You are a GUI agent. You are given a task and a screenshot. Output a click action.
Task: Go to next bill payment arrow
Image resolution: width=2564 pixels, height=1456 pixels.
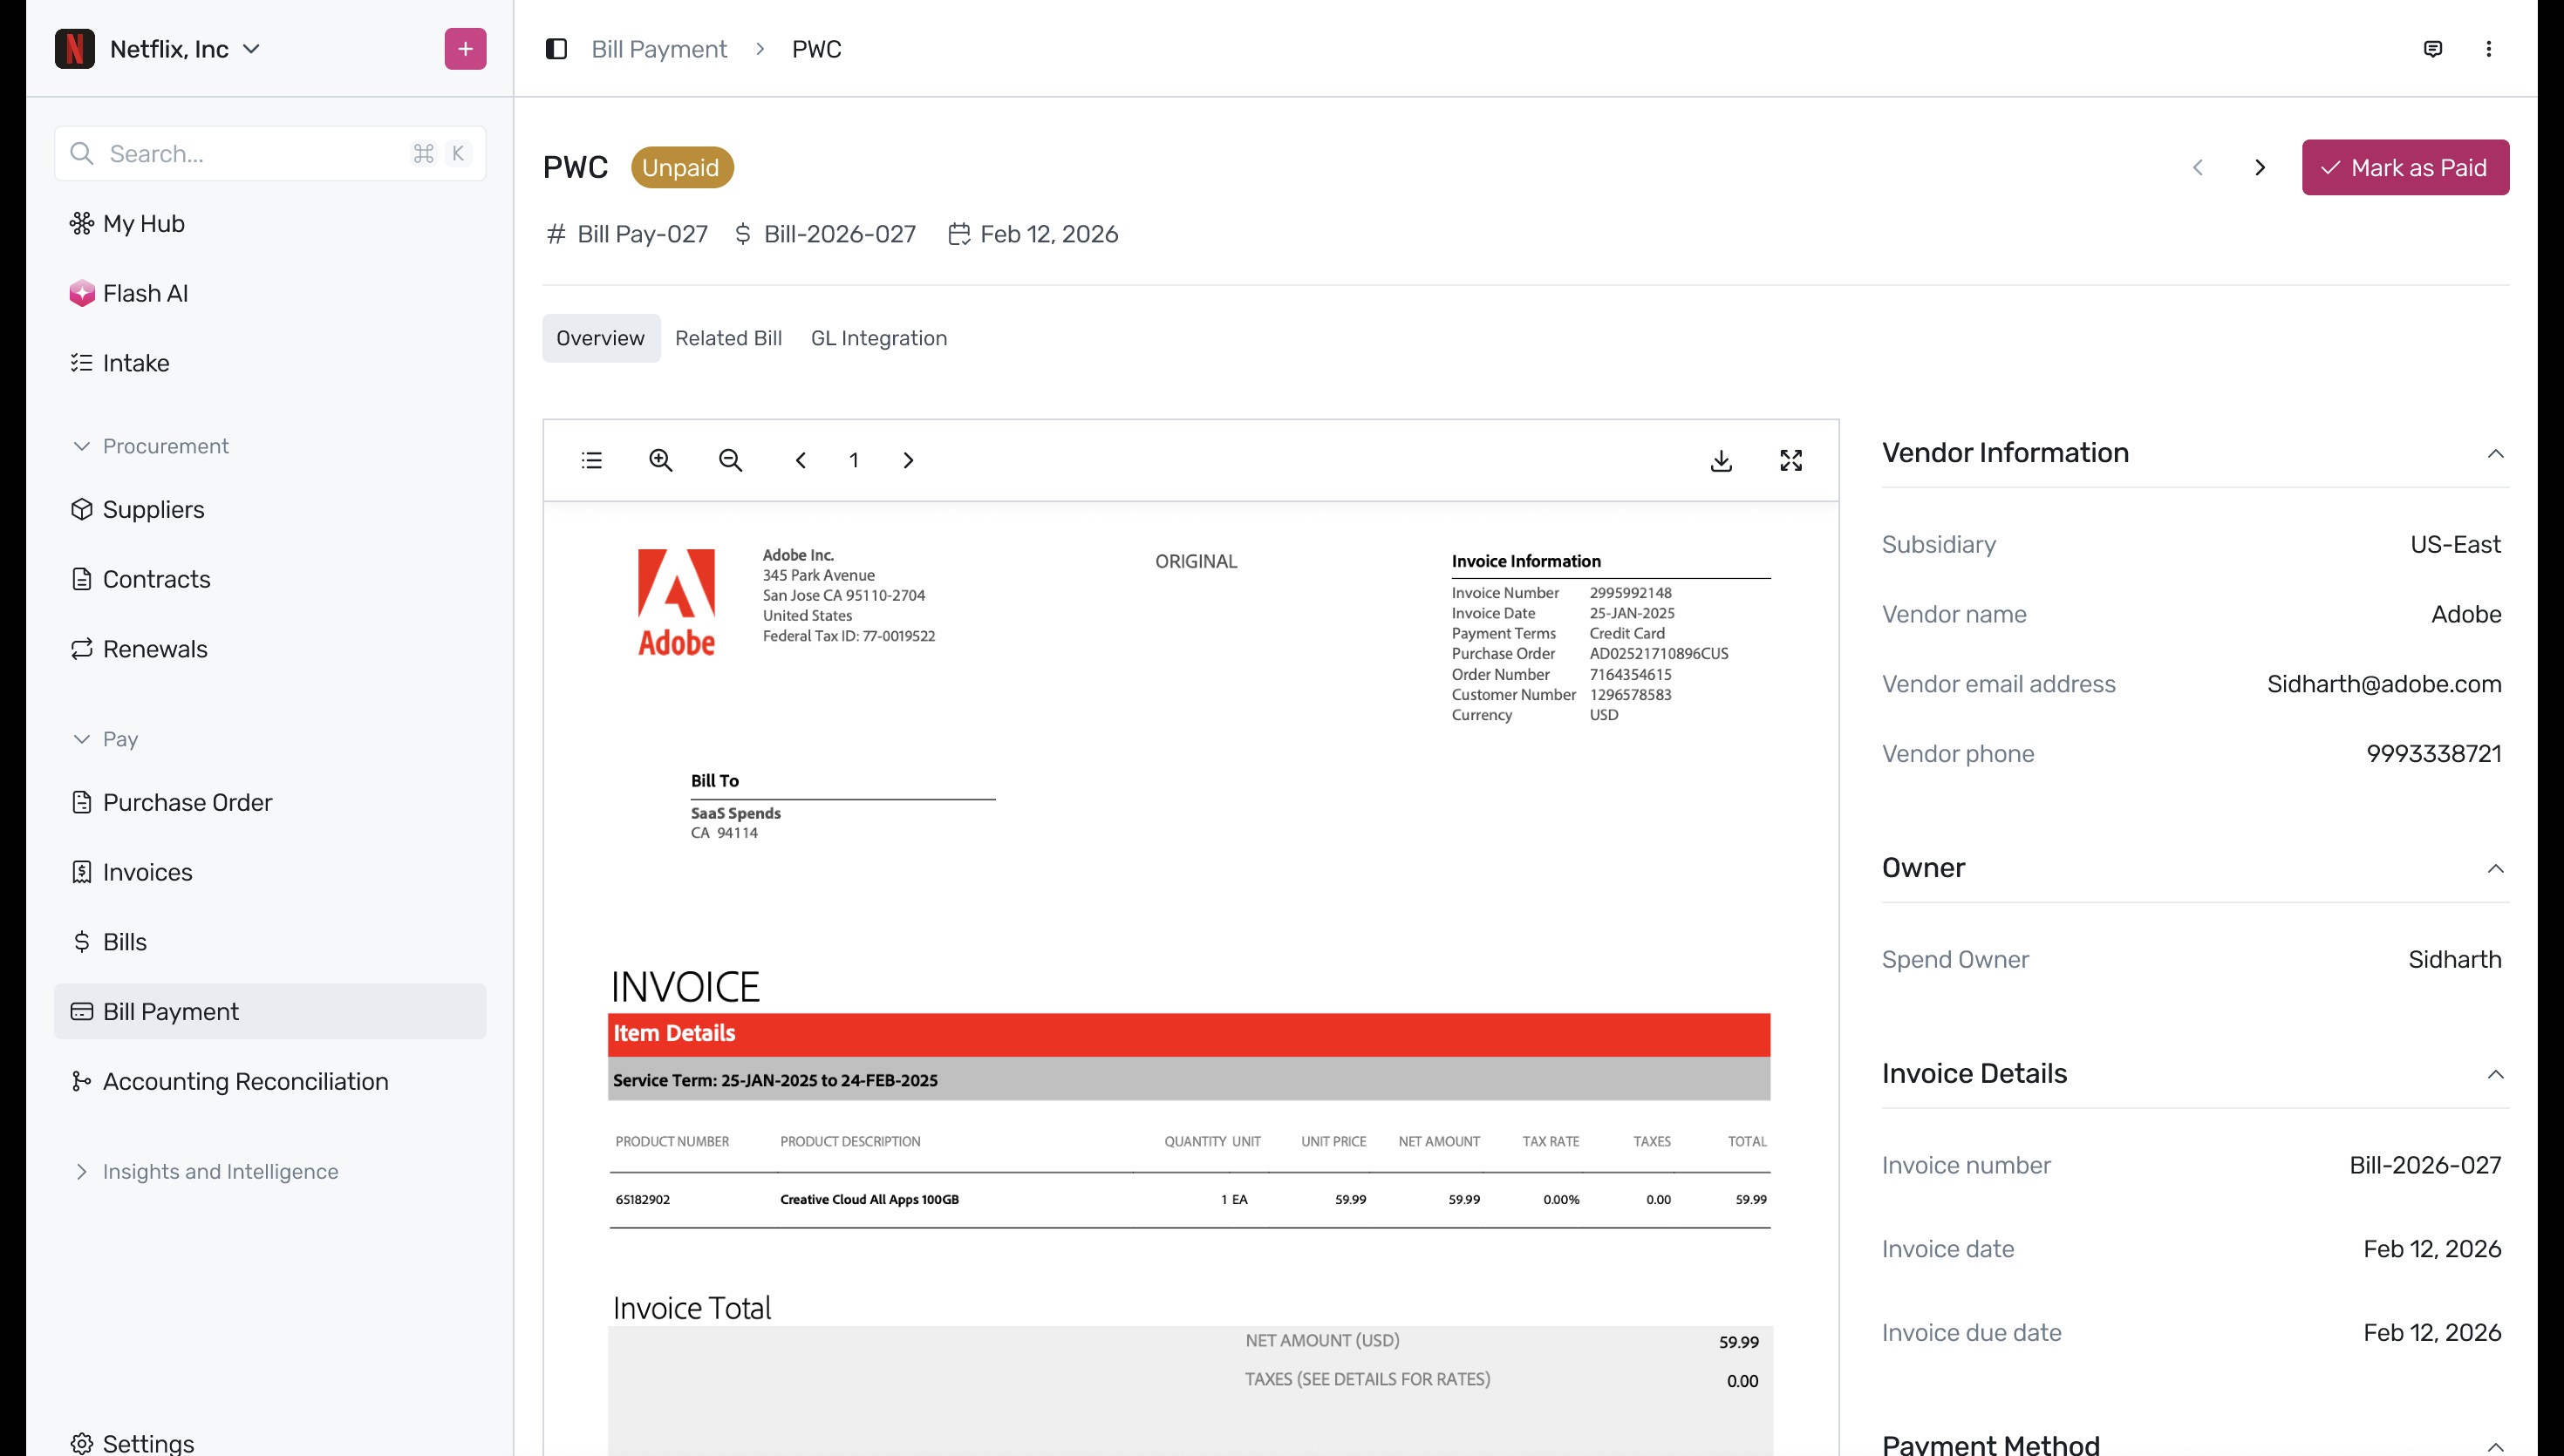click(2260, 167)
